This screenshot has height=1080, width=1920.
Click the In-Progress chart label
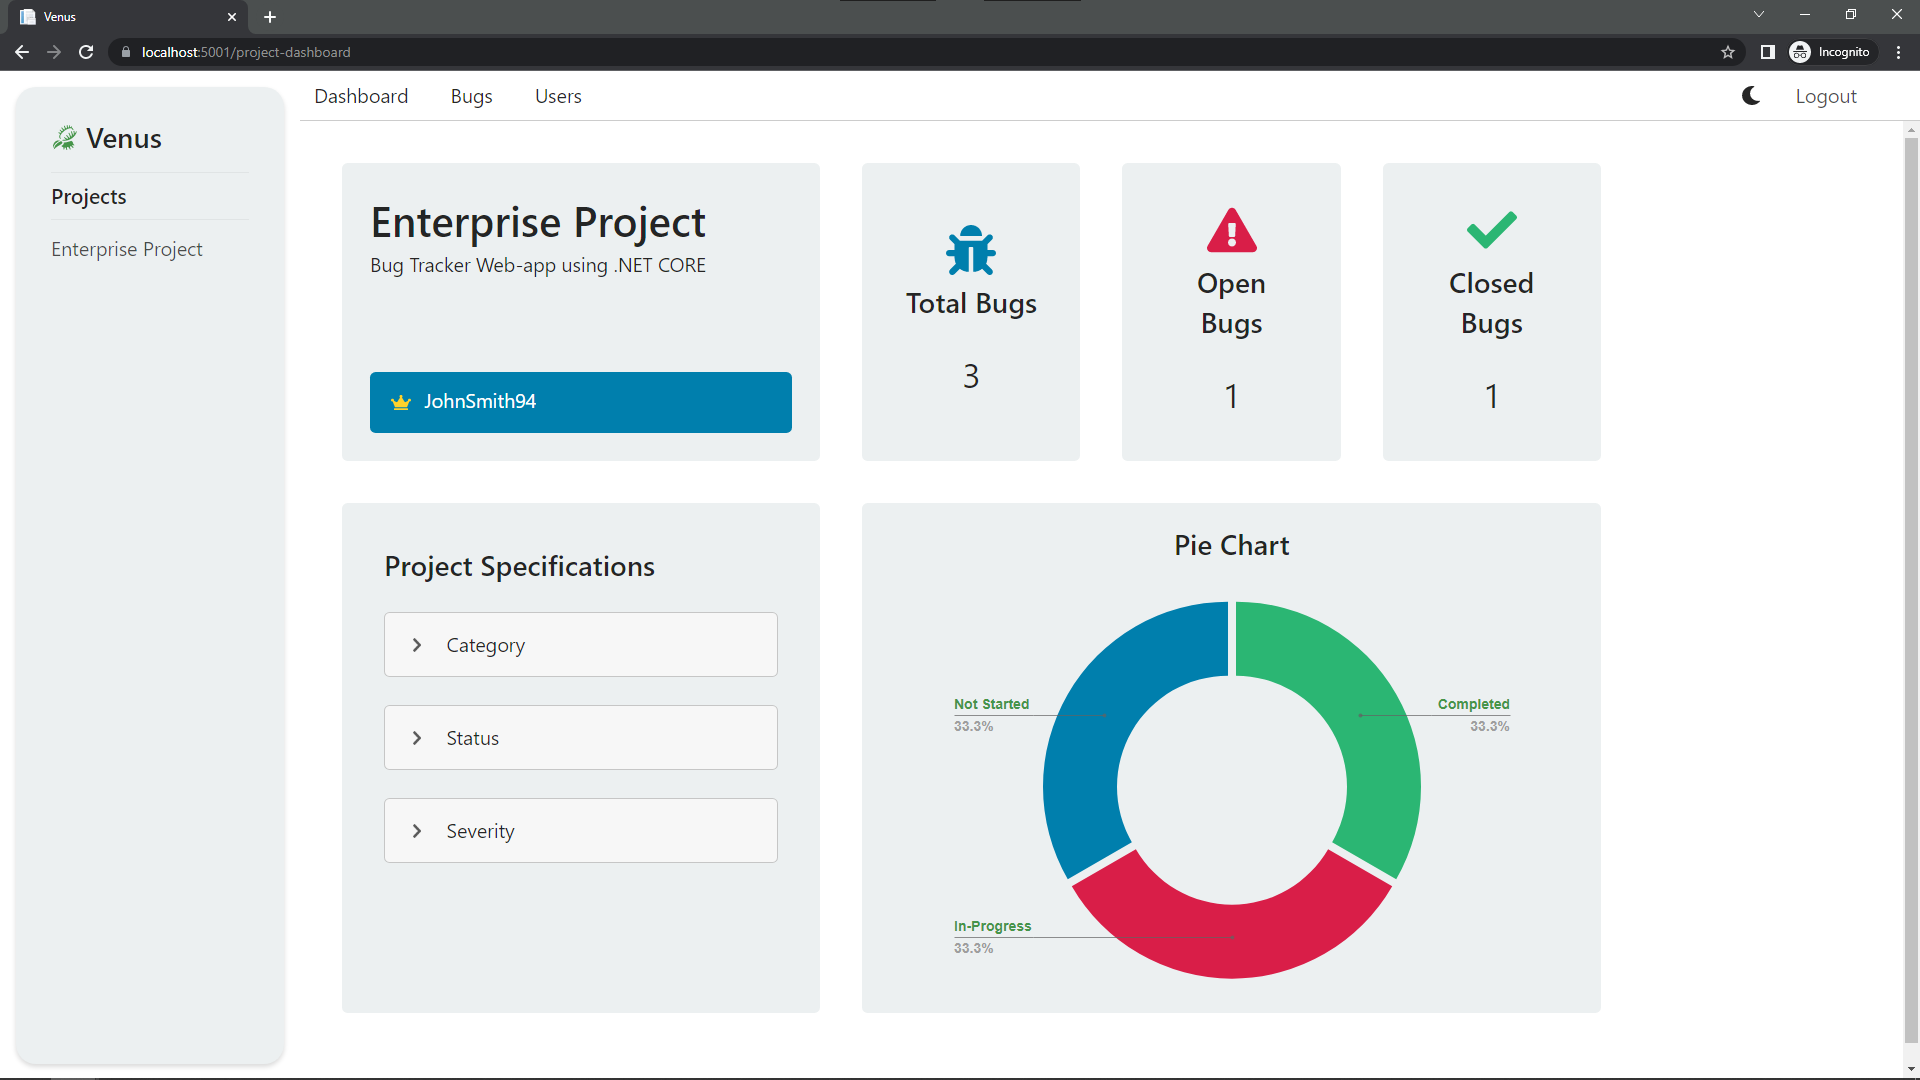[x=992, y=926]
